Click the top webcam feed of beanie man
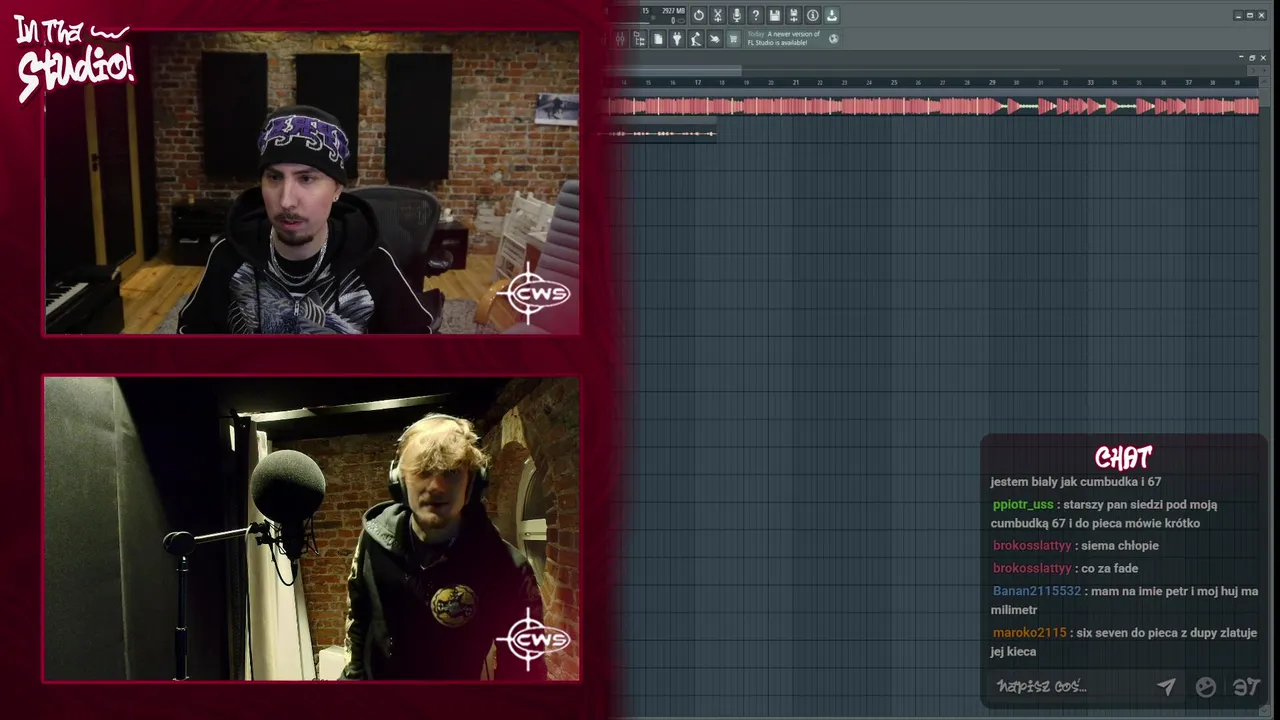 tap(312, 183)
